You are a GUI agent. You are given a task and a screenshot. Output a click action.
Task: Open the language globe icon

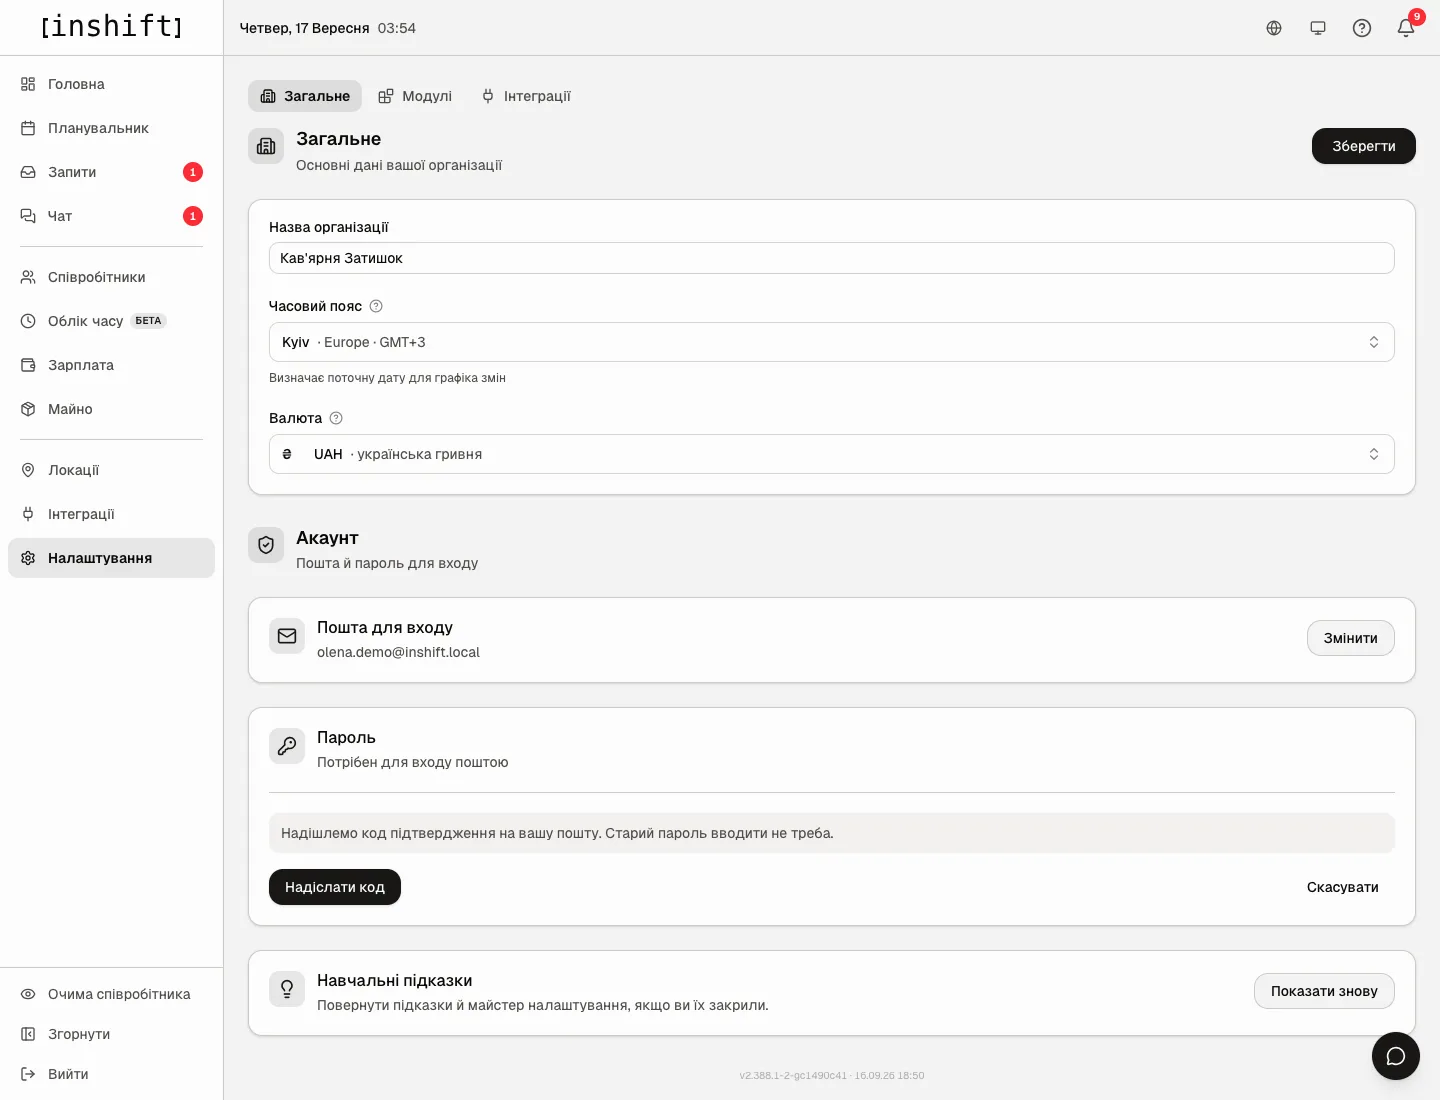[1274, 28]
